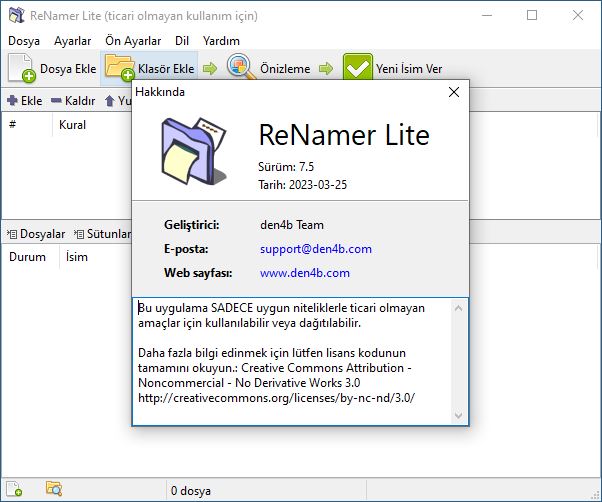Close the Hakkında dialog

click(454, 92)
